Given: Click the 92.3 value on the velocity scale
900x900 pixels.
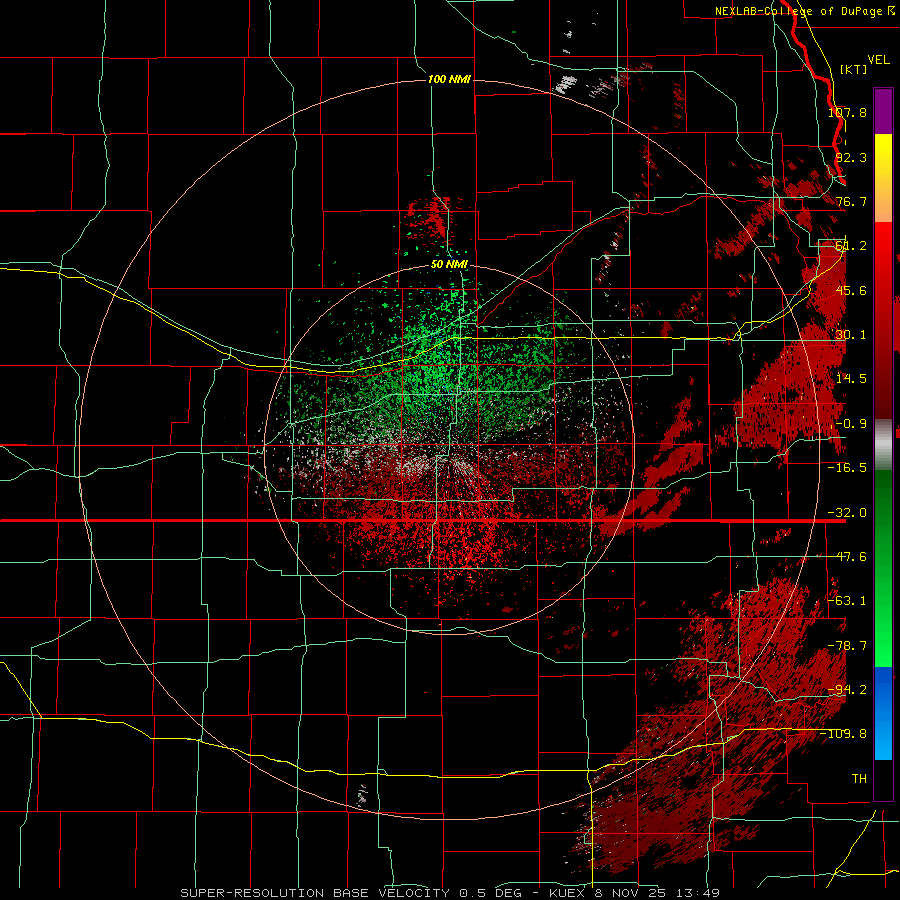Looking at the screenshot, I should pos(851,157).
